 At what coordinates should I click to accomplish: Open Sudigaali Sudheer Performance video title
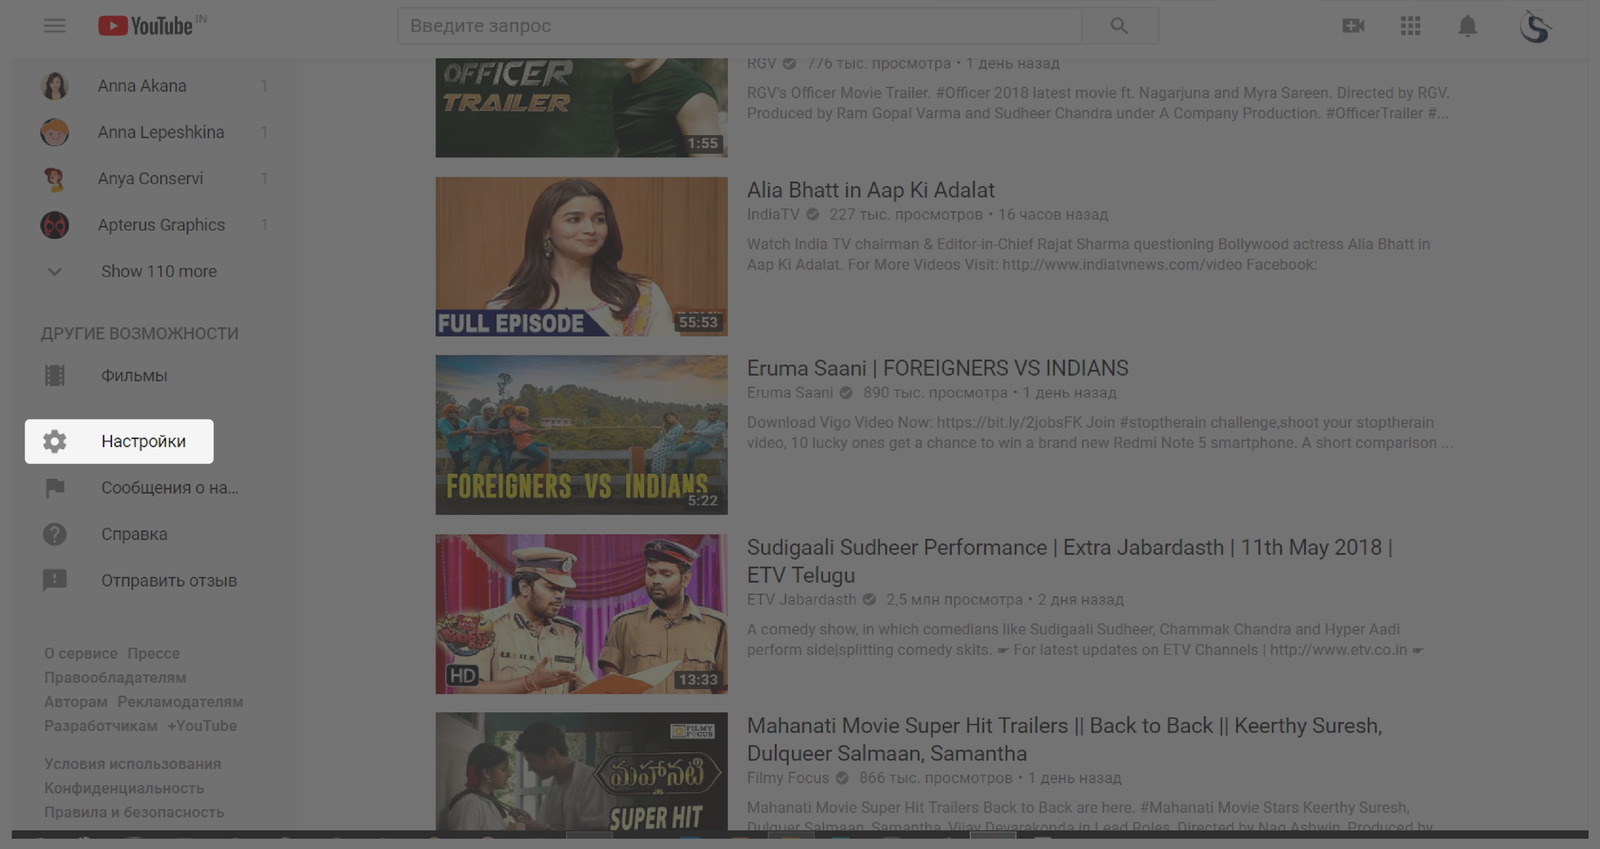(1070, 561)
